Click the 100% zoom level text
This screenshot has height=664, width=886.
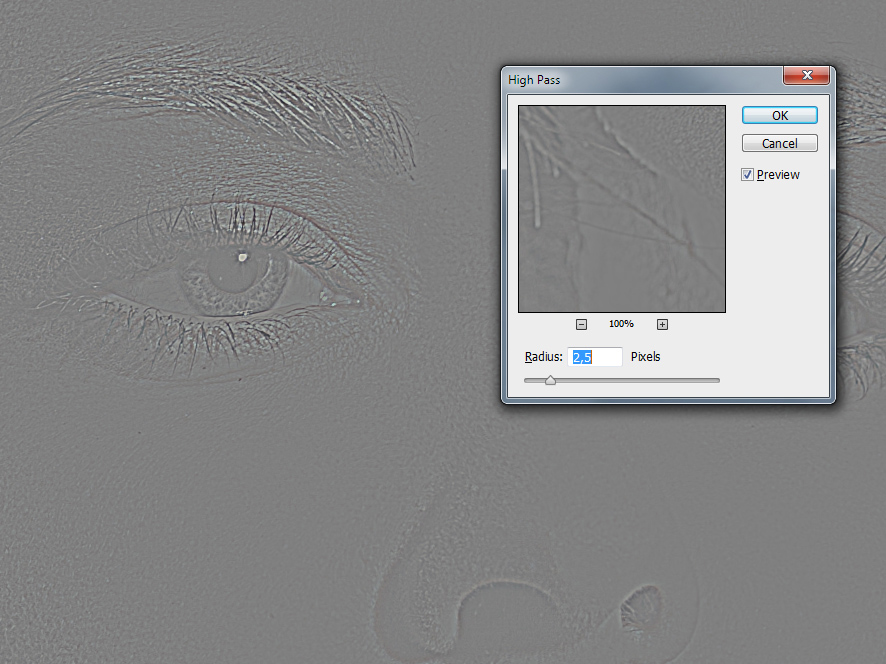(621, 324)
